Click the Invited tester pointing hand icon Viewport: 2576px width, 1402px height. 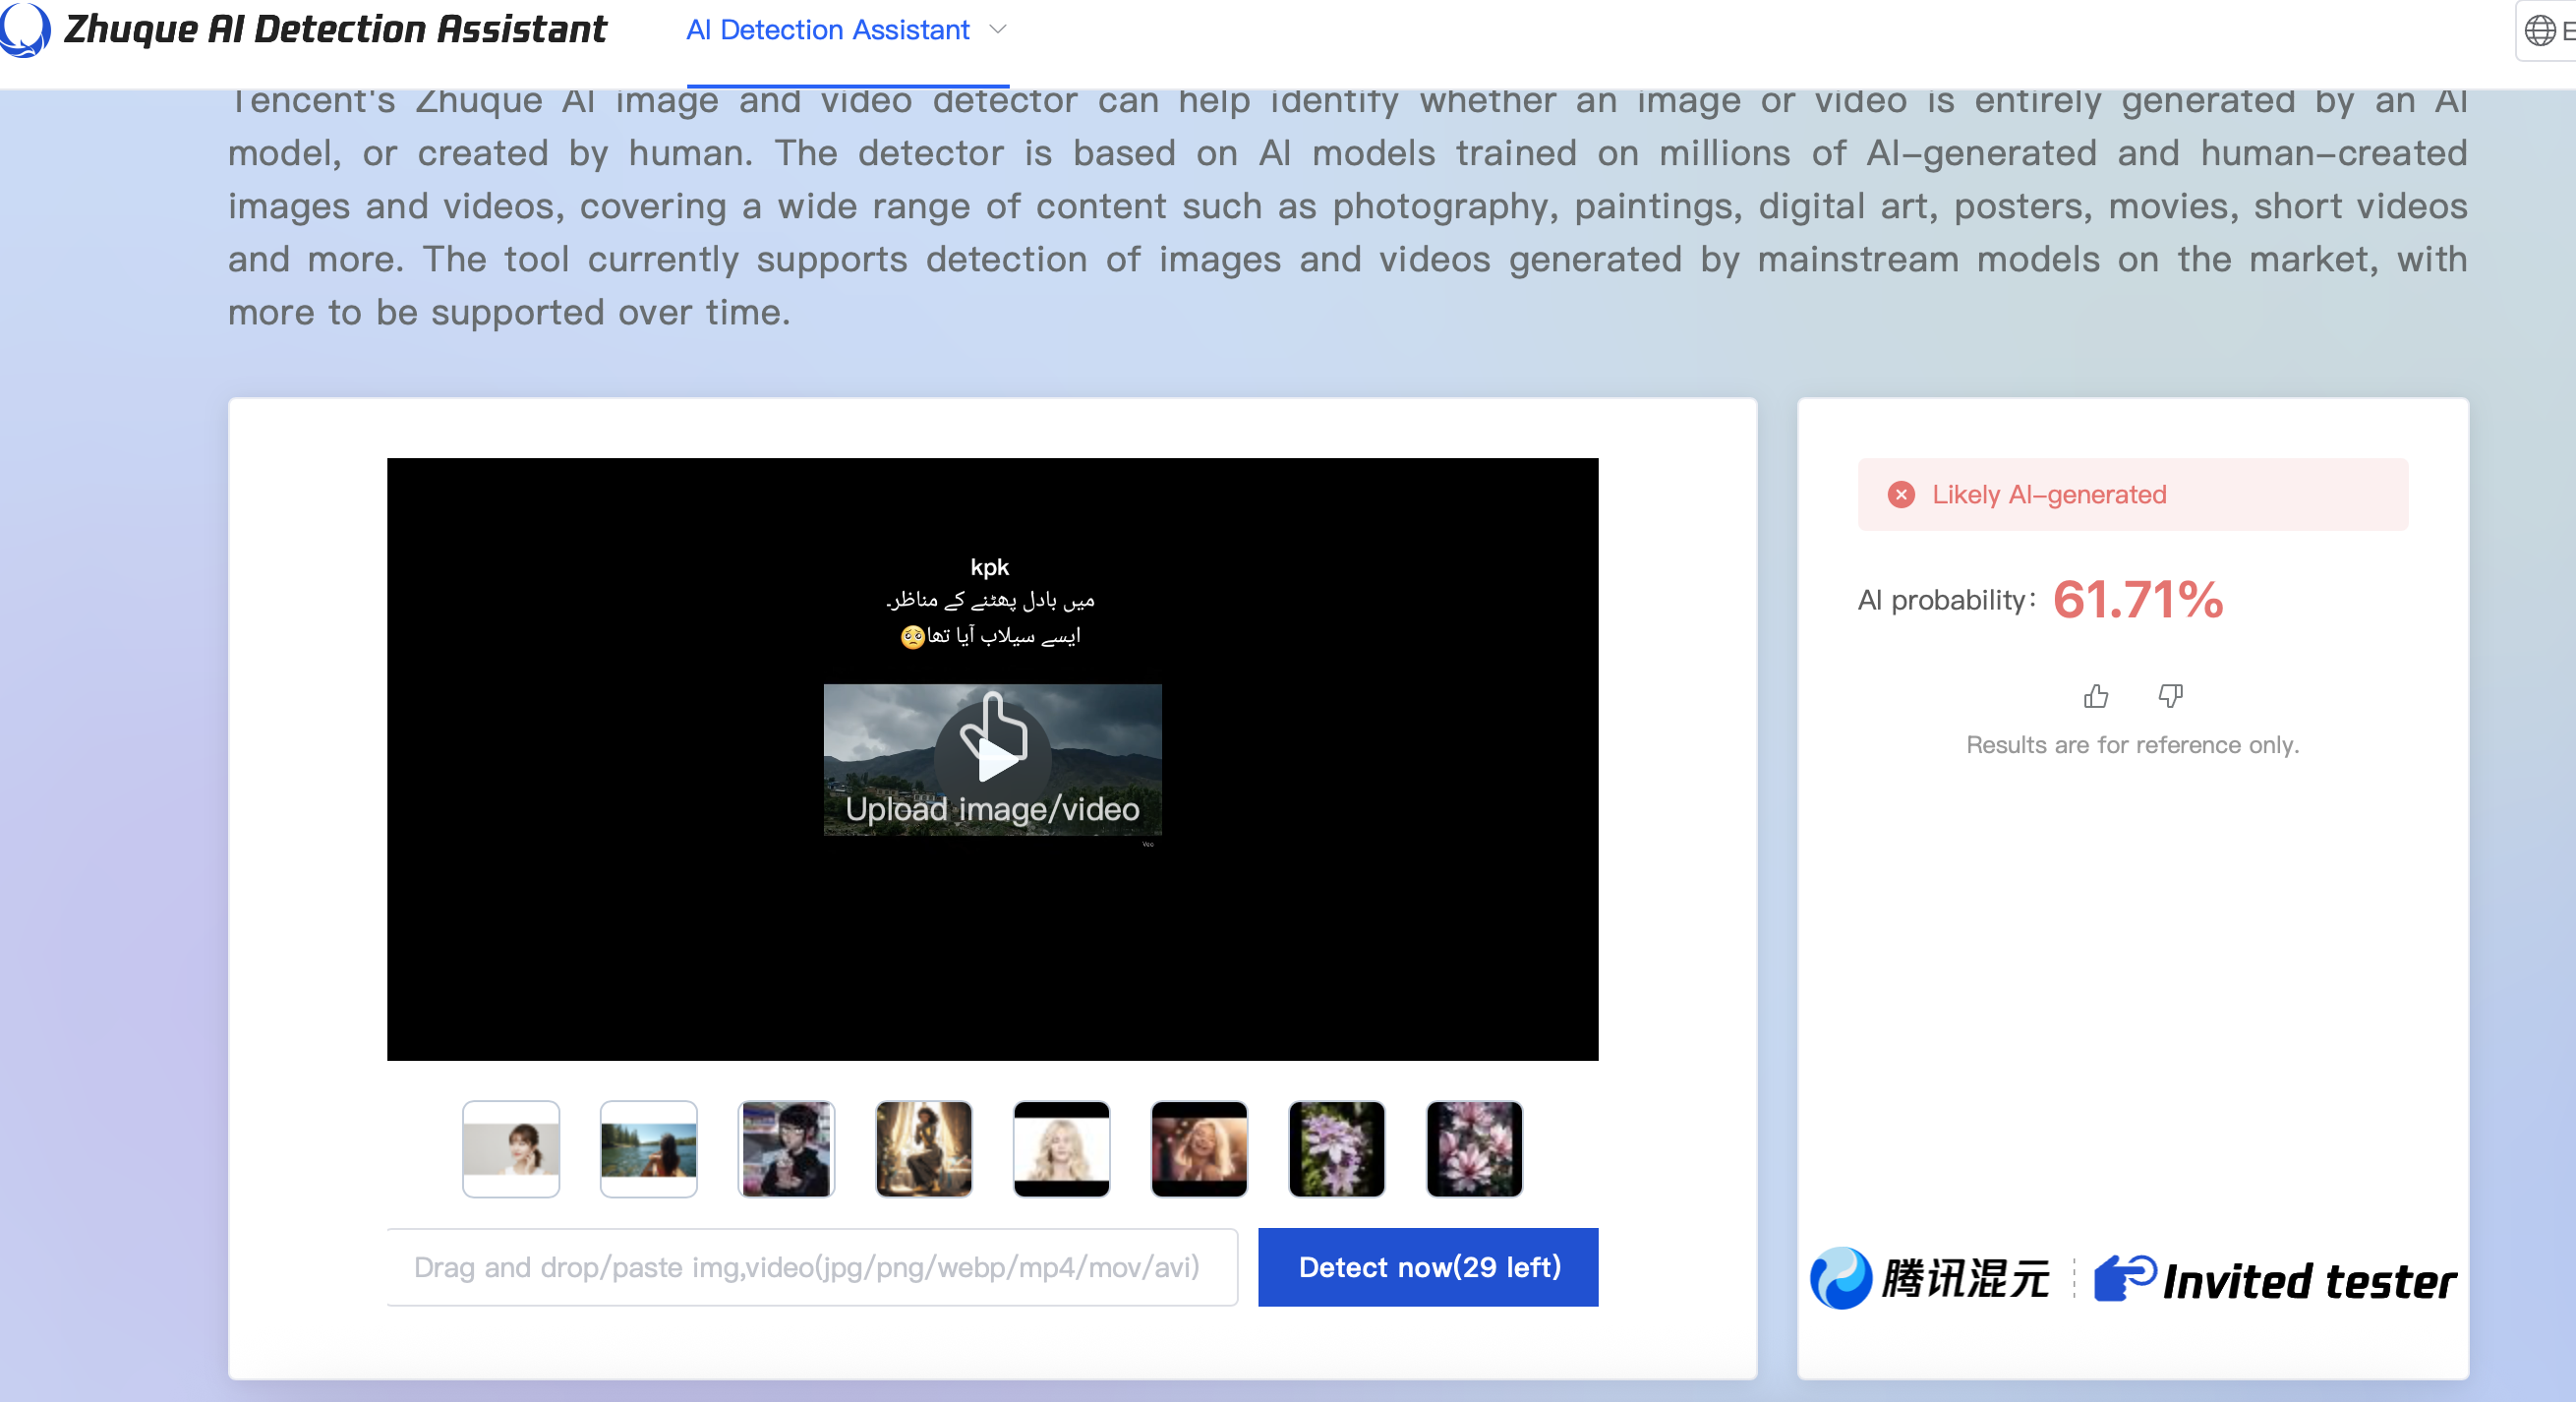(2125, 1278)
